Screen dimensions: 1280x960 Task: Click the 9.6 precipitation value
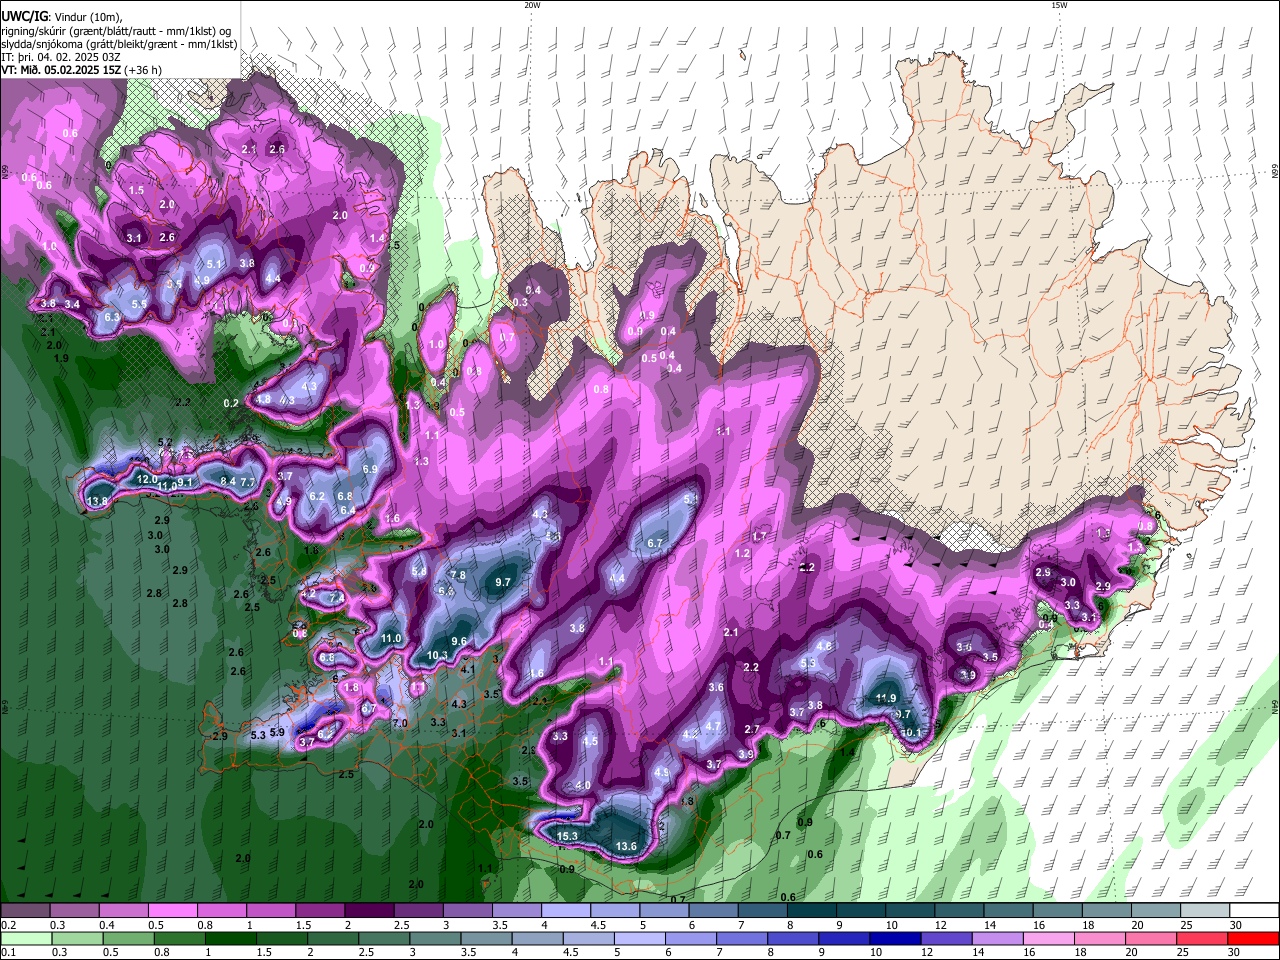(460, 642)
